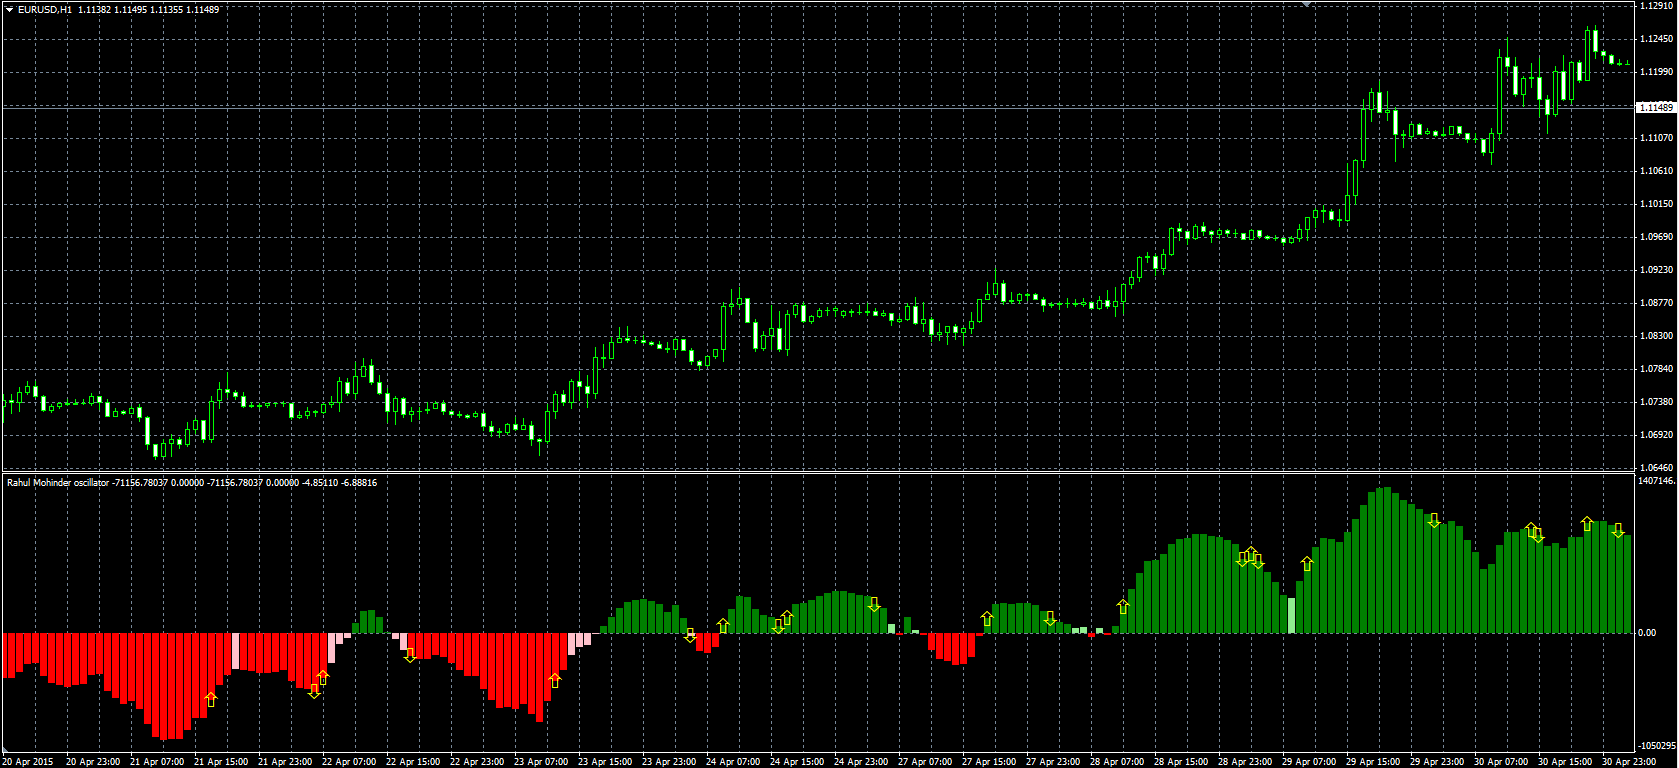1679x768 pixels.
Task: Click price scale value 1.09230
Action: tap(1657, 270)
